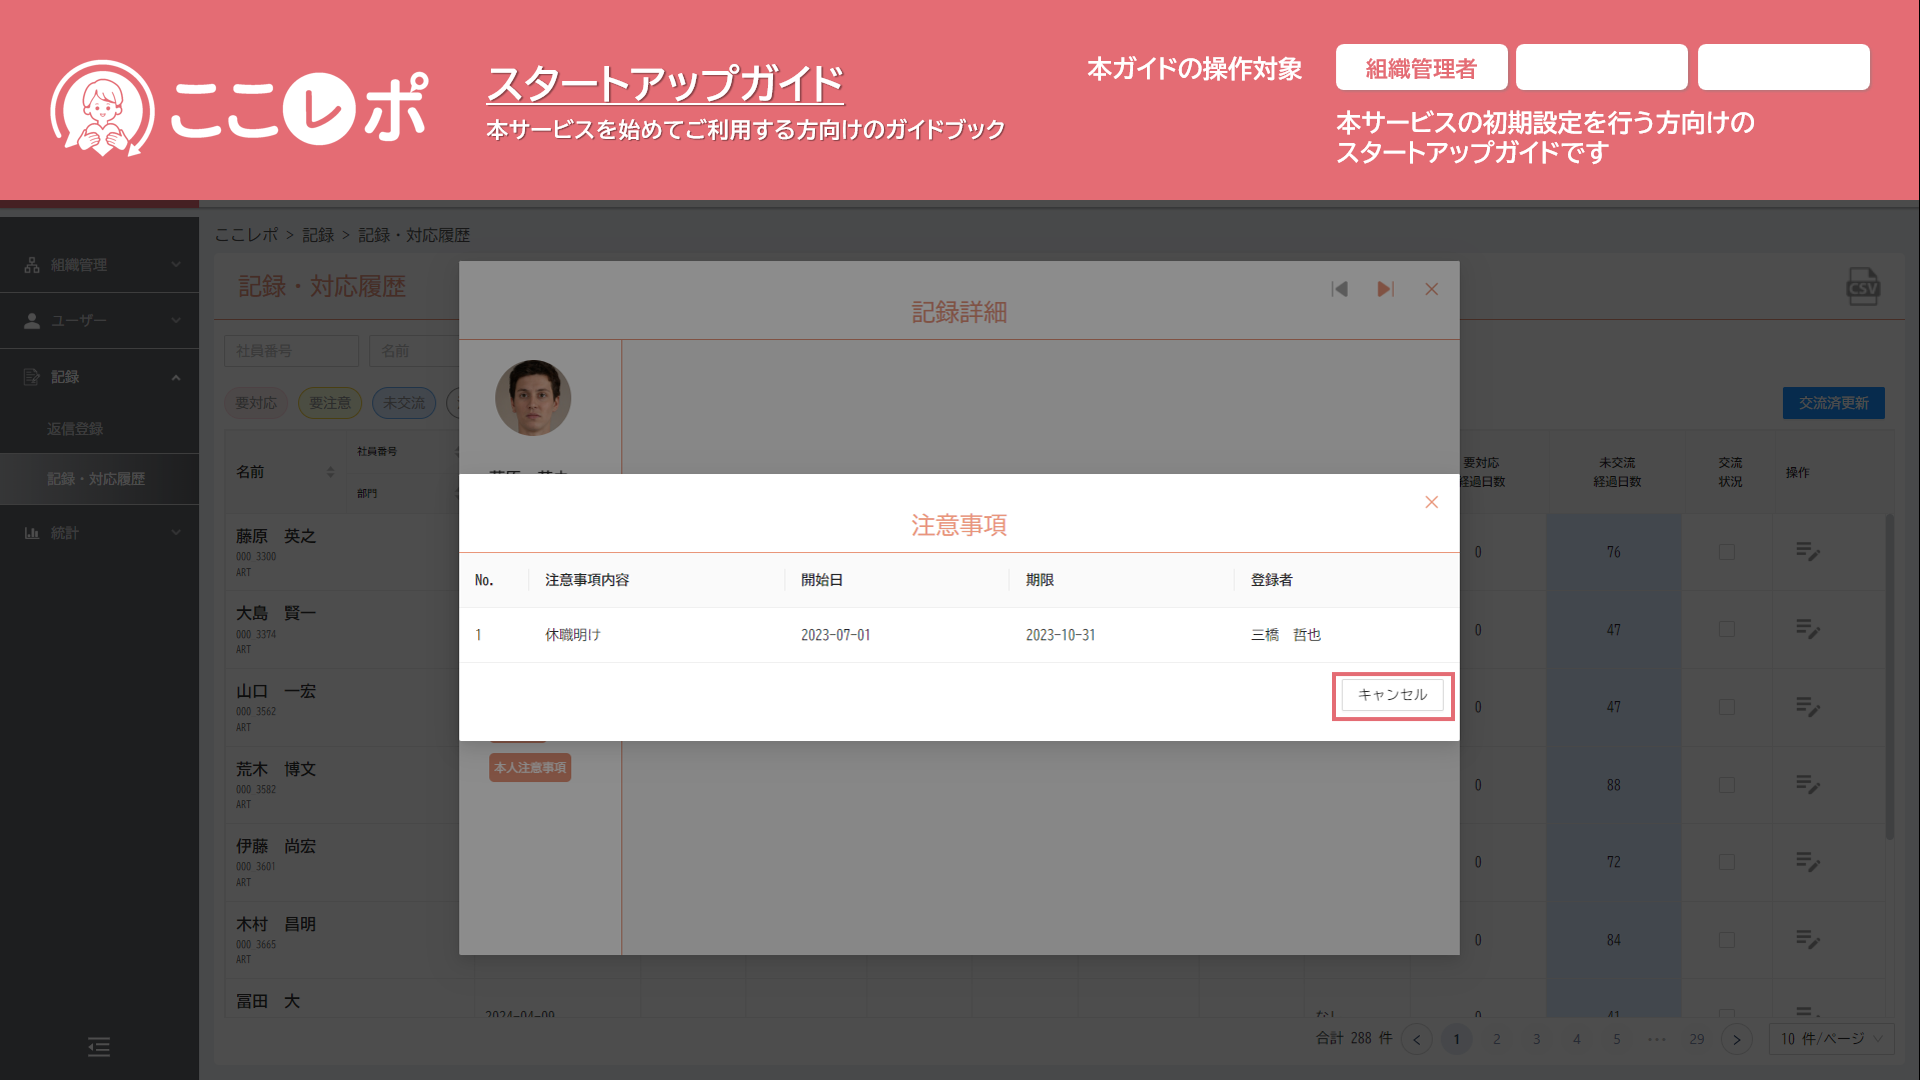Toggle 交流状況 checkbox in first row
1920x1080 pixels.
1726,552
